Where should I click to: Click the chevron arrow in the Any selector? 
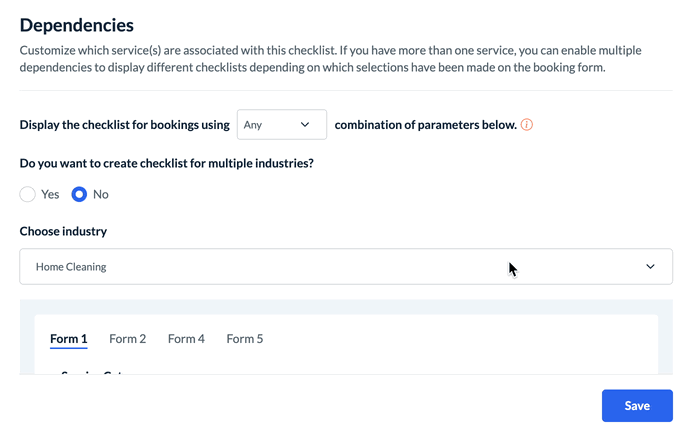pos(305,125)
